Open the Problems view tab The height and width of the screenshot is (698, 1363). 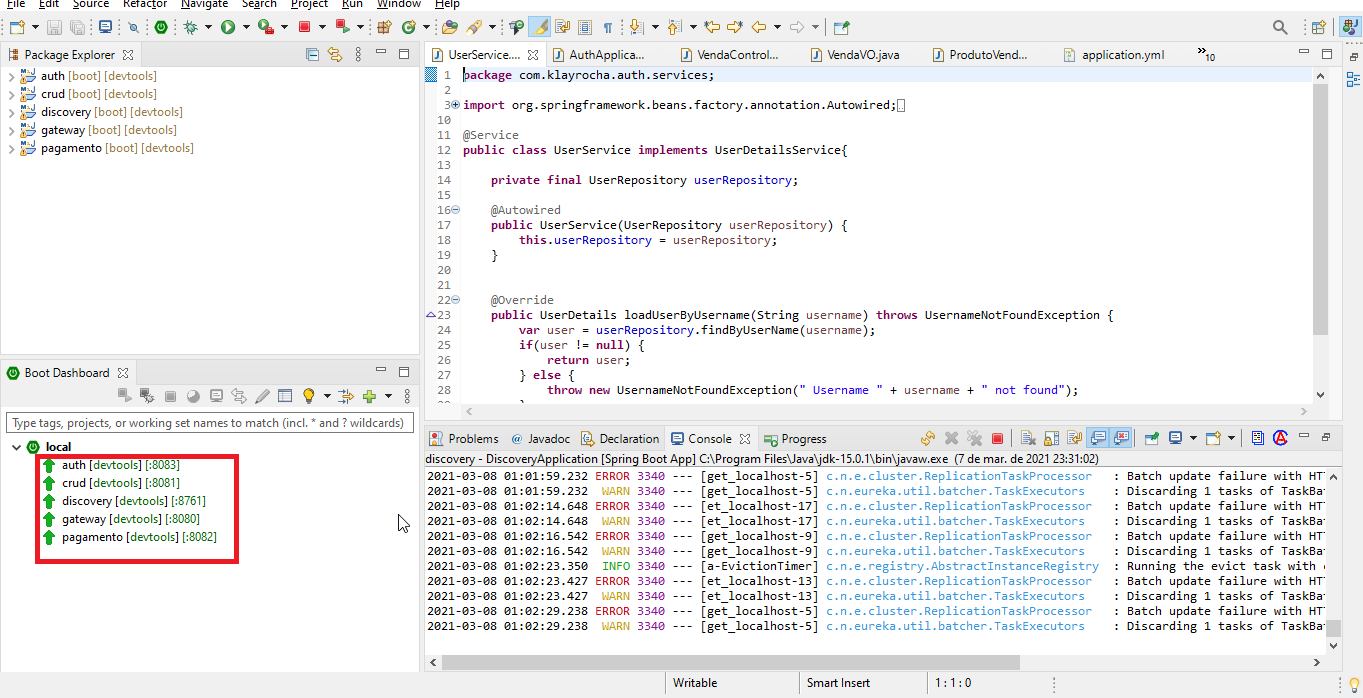pos(472,439)
